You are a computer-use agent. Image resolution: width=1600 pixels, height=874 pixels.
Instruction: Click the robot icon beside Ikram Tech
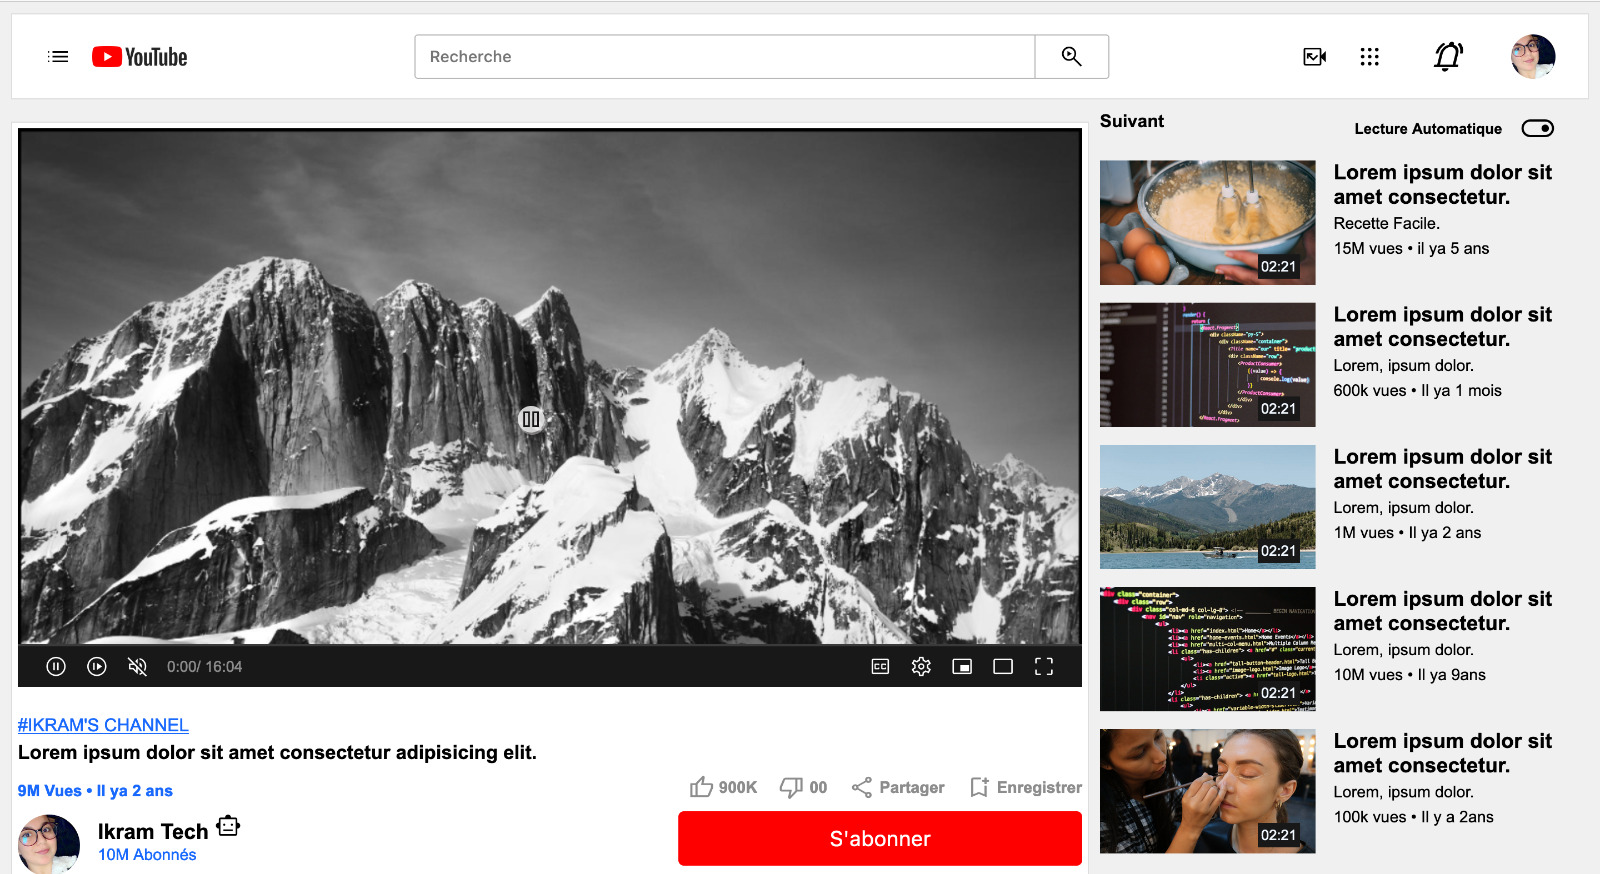pyautogui.click(x=228, y=826)
